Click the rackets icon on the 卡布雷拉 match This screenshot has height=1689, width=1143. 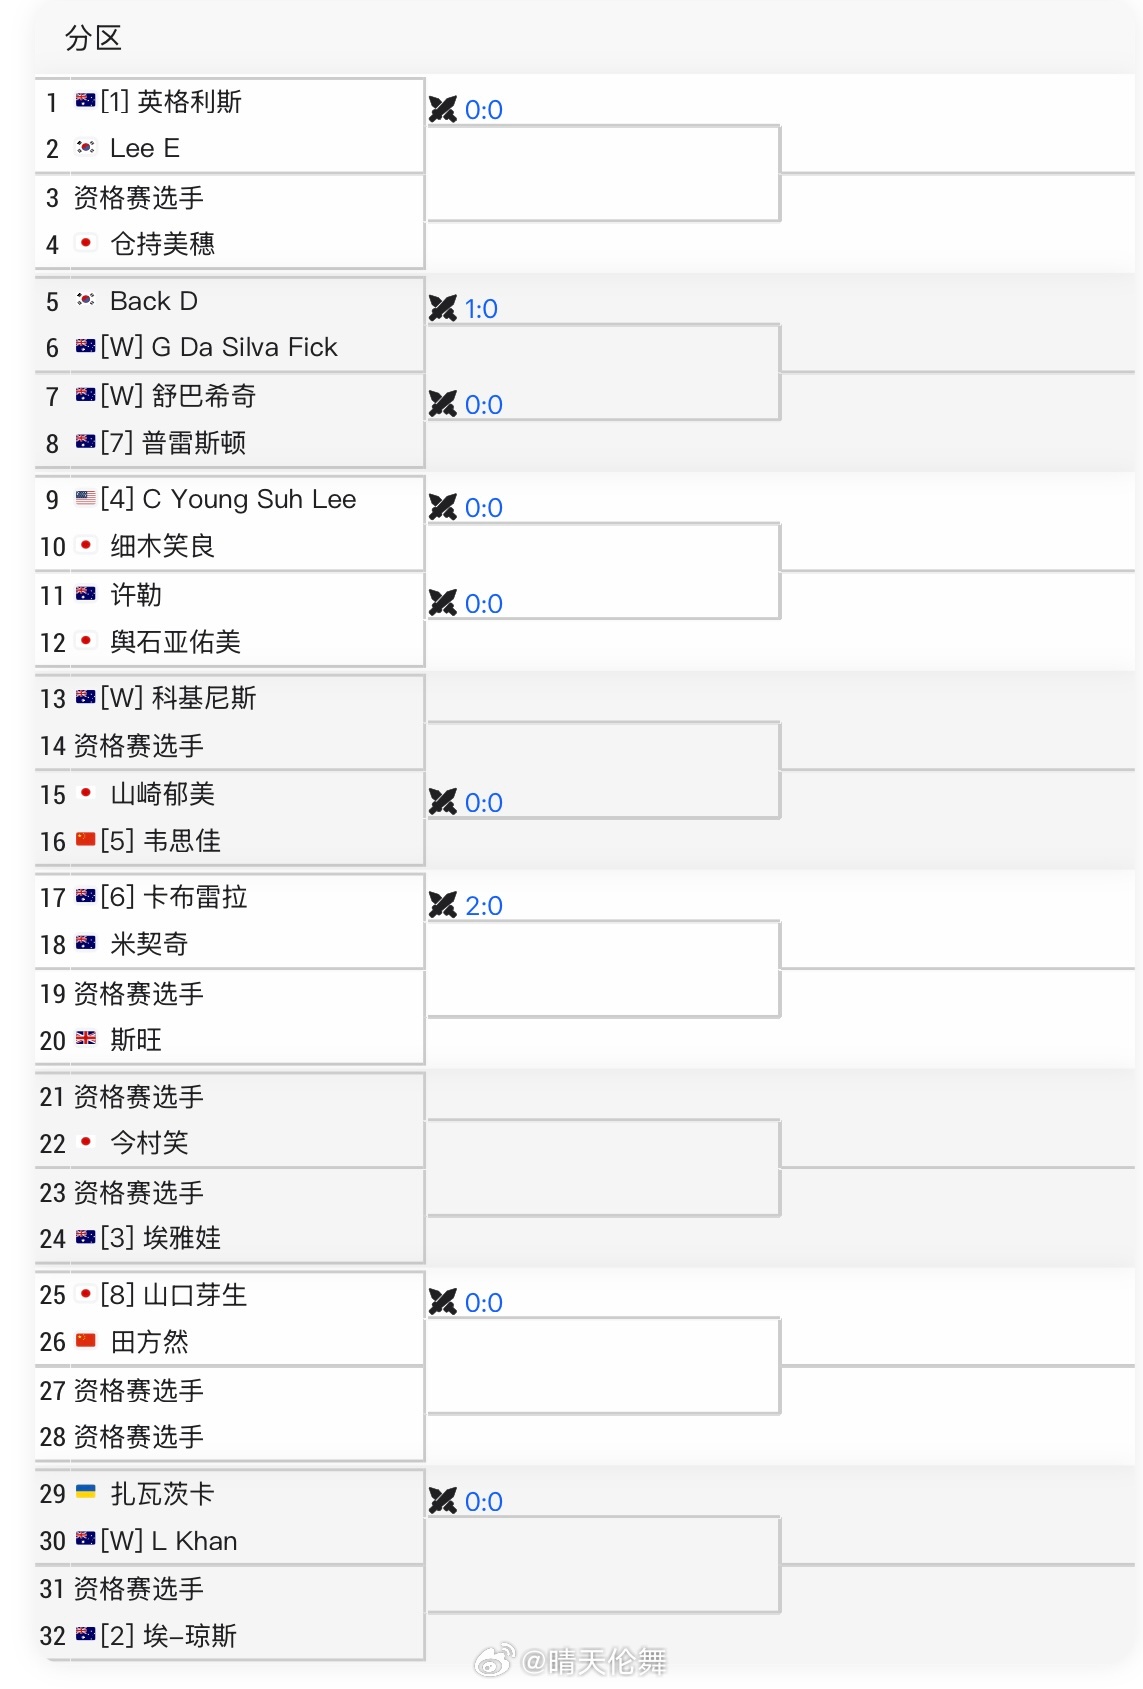coord(443,906)
